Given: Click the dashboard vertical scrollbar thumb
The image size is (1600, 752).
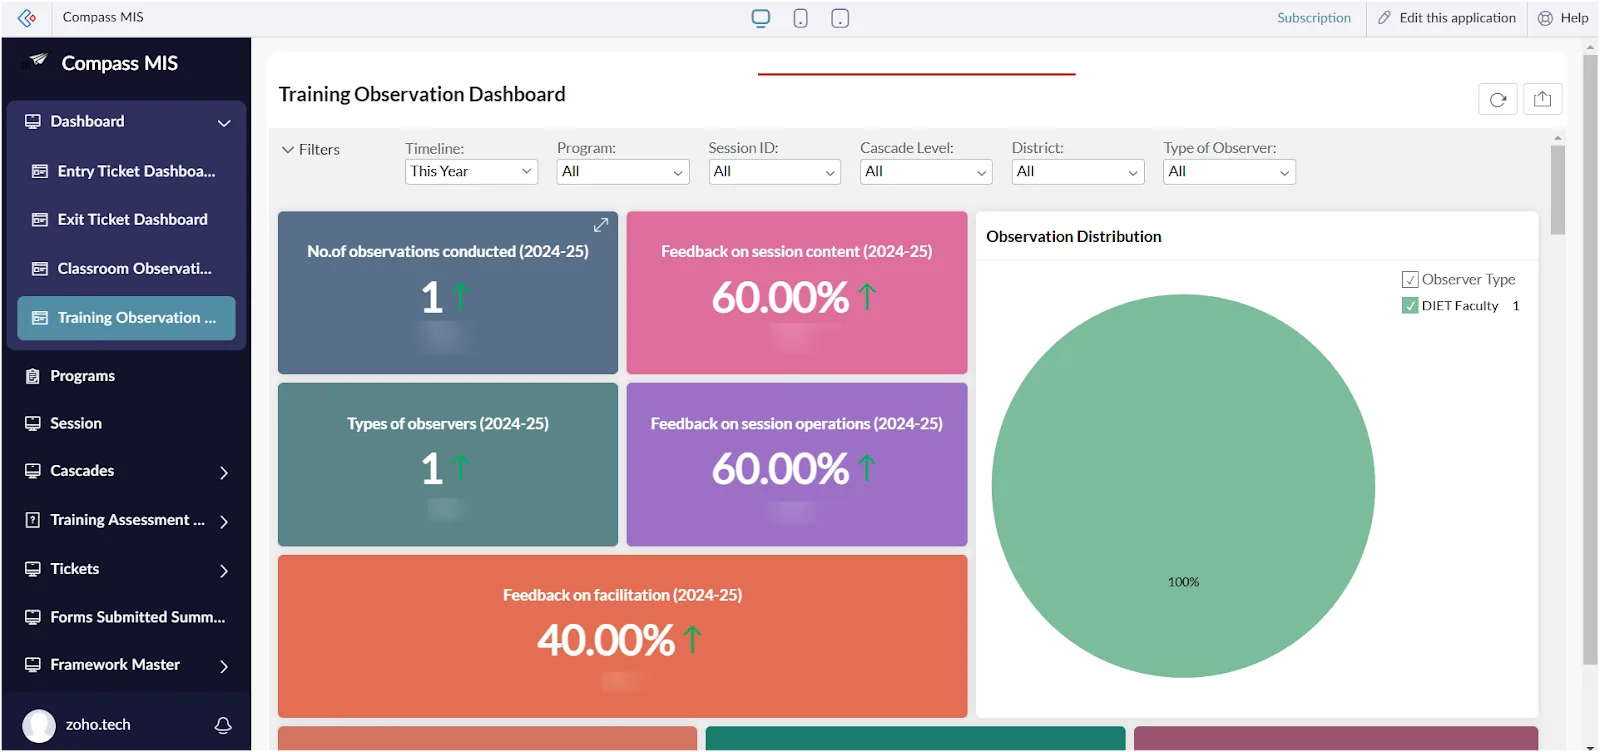Looking at the screenshot, I should 1557,190.
